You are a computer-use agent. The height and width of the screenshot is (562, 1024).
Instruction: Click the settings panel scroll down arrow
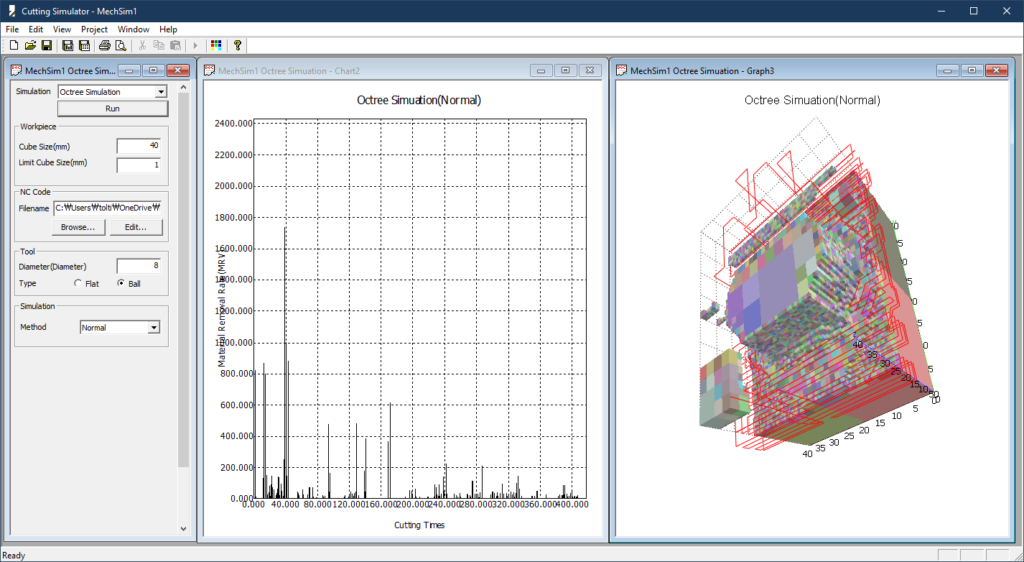[183, 528]
